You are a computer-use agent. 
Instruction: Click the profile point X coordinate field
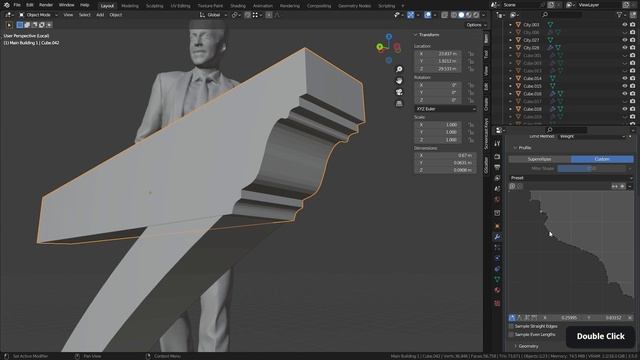(x=561, y=318)
